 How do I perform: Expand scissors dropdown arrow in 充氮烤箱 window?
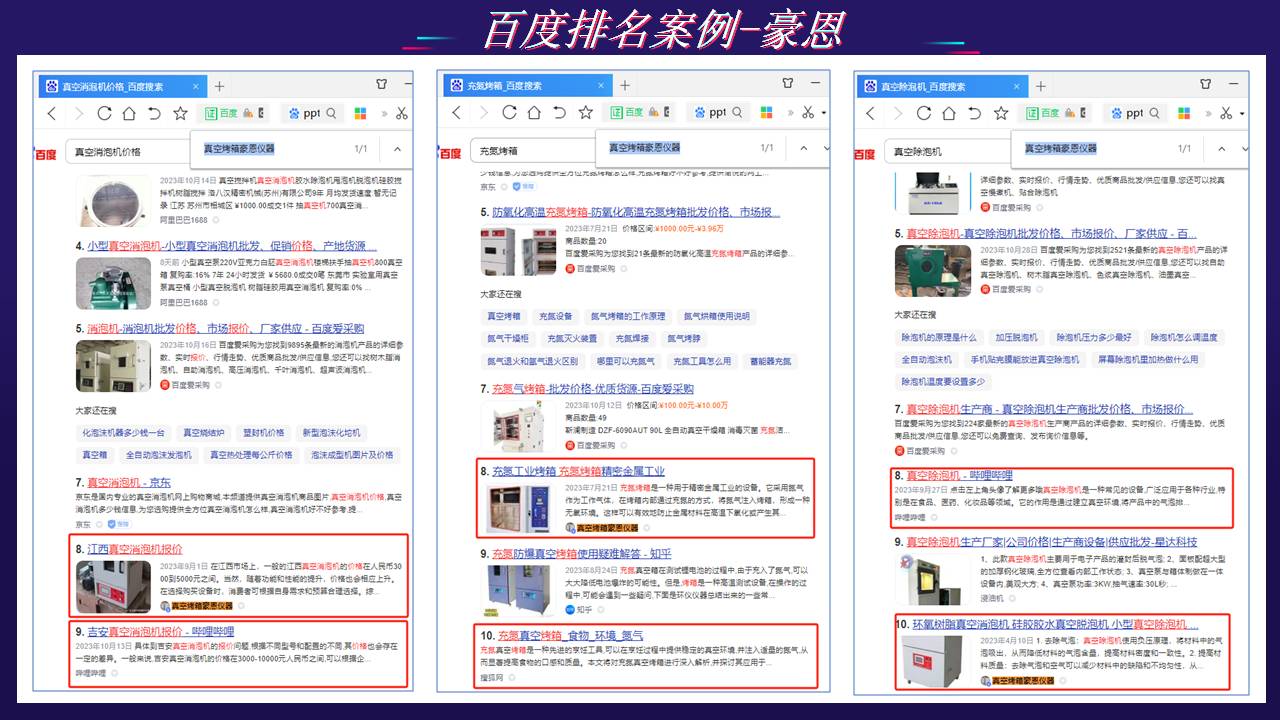pos(823,113)
